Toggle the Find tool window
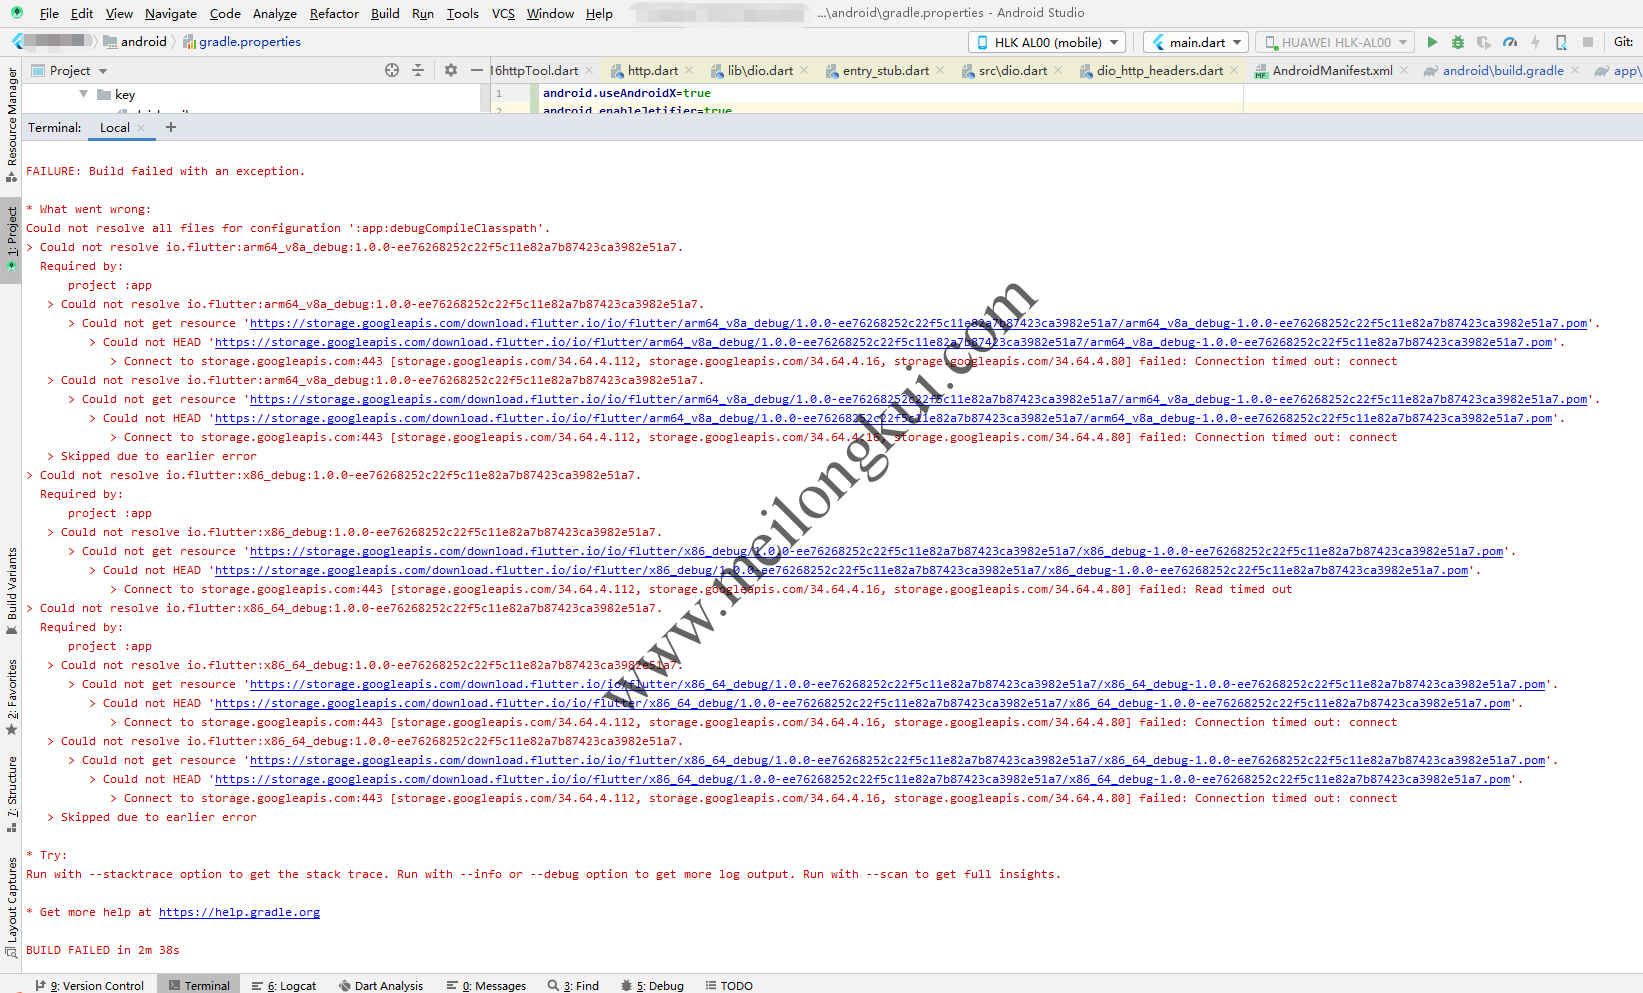 (x=574, y=985)
